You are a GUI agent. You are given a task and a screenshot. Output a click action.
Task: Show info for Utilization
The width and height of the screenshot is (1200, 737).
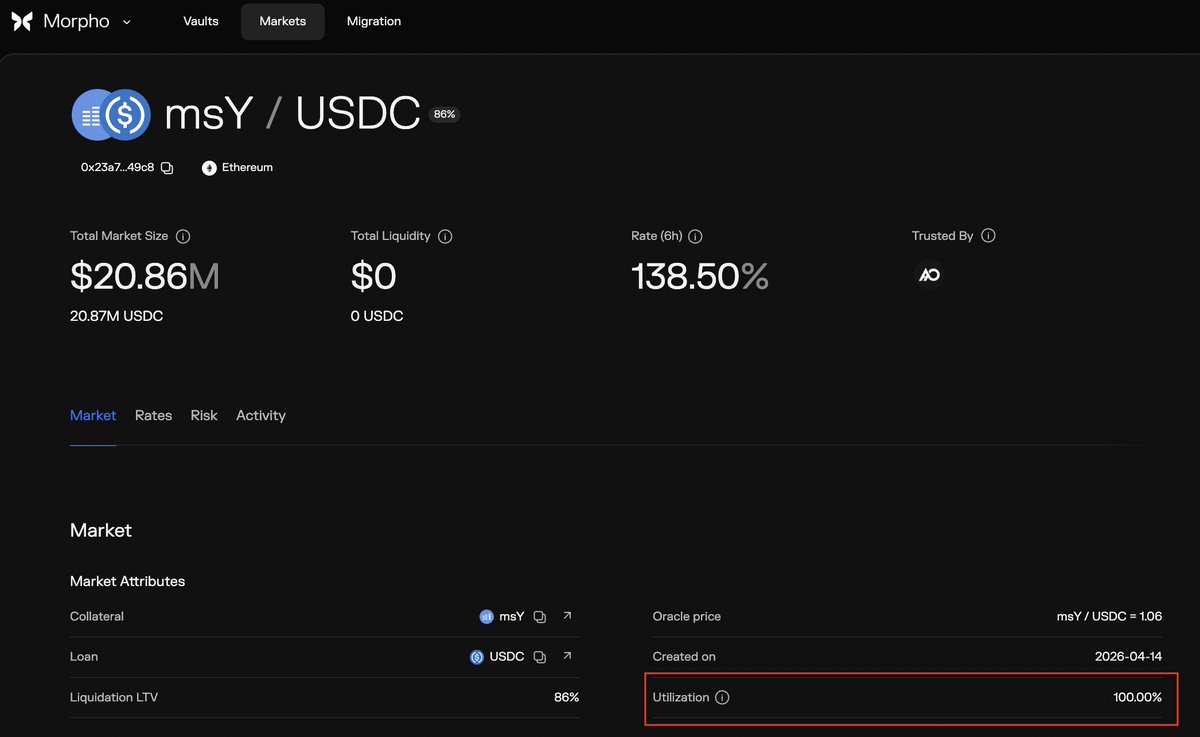(723, 697)
